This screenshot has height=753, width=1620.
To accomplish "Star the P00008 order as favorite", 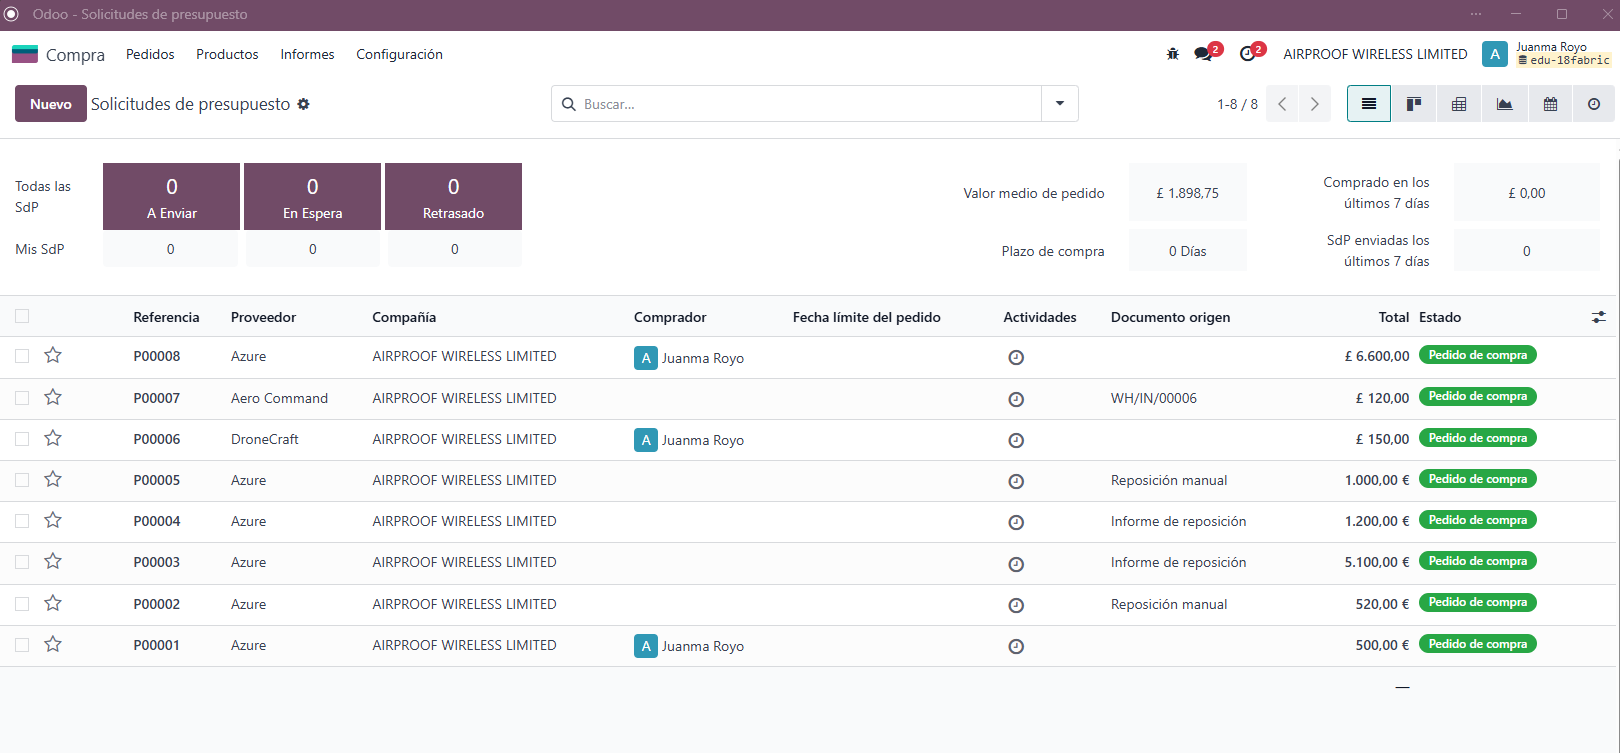I will point(53,355).
